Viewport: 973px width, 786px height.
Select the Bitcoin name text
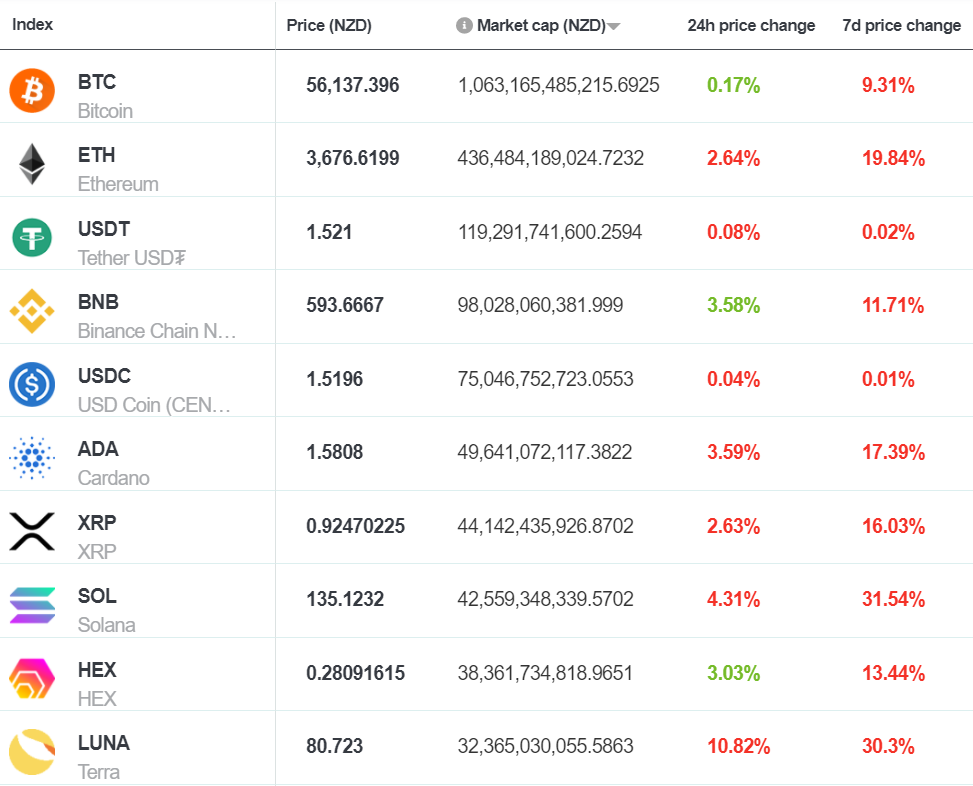(105, 111)
